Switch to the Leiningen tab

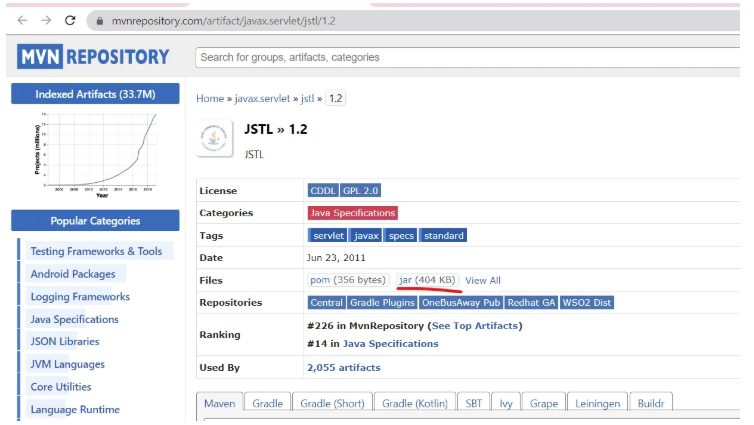(598, 403)
